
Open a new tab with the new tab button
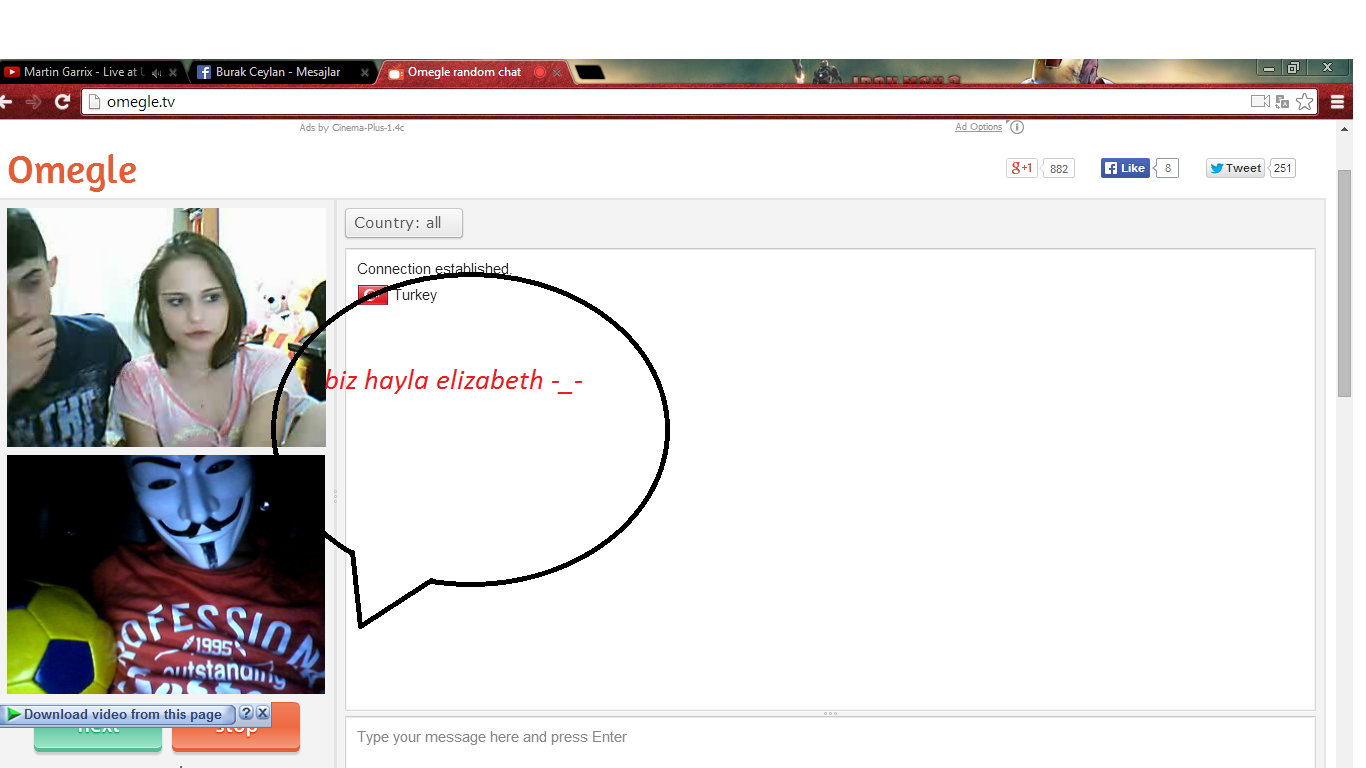pos(590,72)
